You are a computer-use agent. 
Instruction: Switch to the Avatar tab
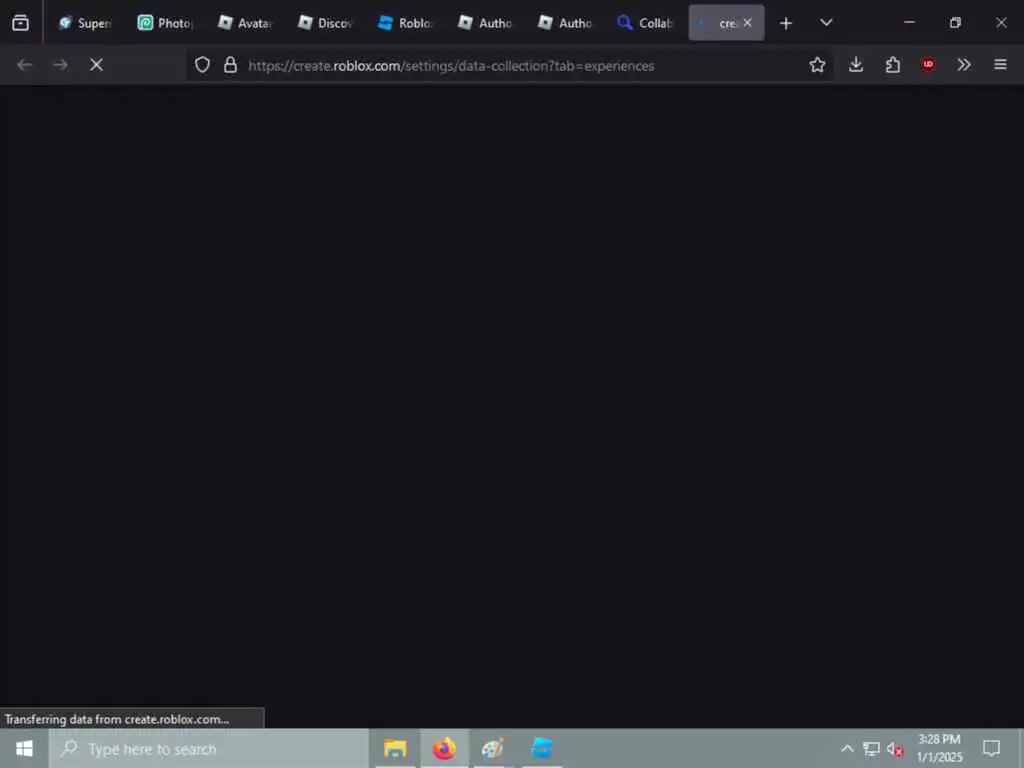click(x=245, y=23)
